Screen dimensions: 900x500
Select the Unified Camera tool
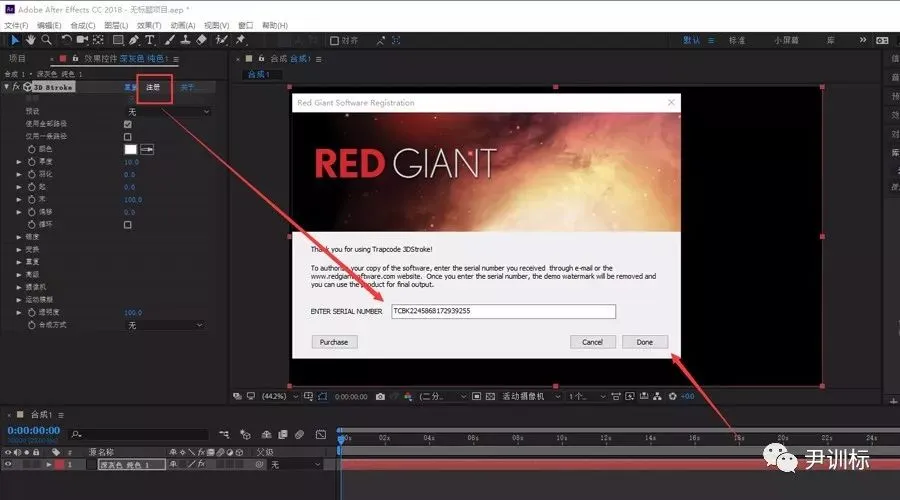82,40
